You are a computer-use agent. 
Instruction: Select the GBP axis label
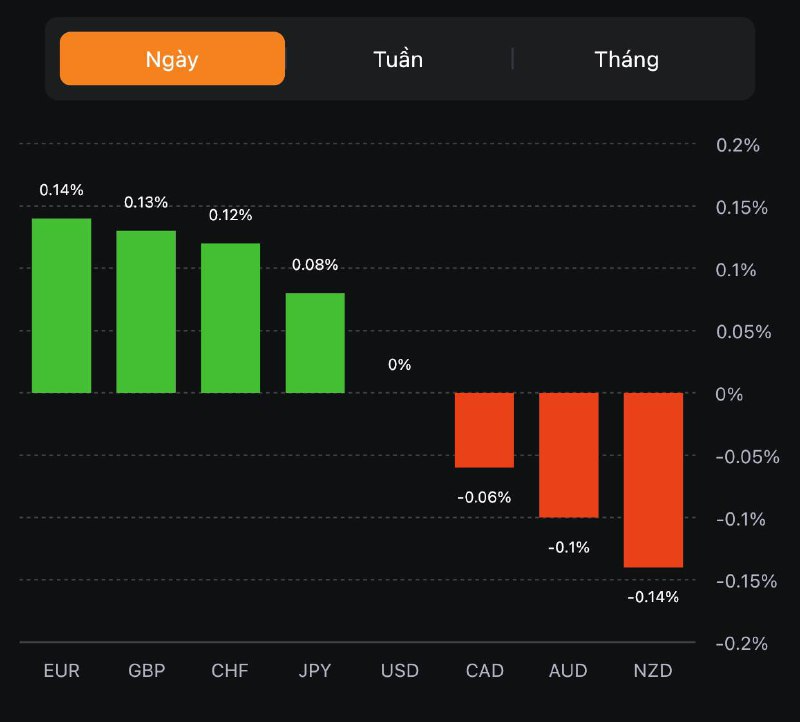[146, 670]
